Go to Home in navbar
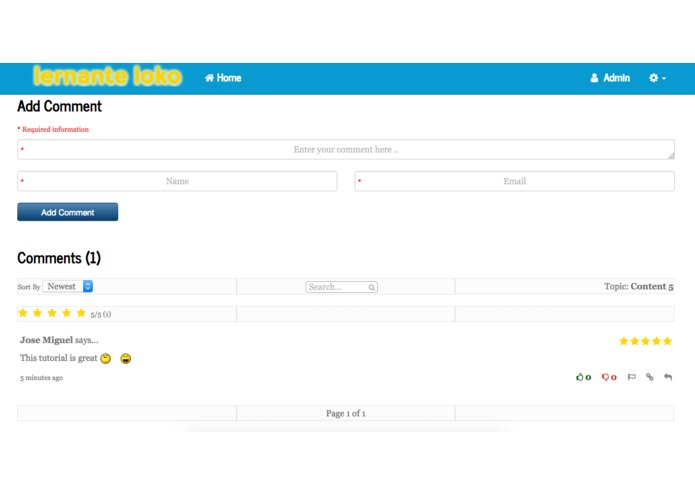This screenshot has height=494, width=695. click(223, 78)
